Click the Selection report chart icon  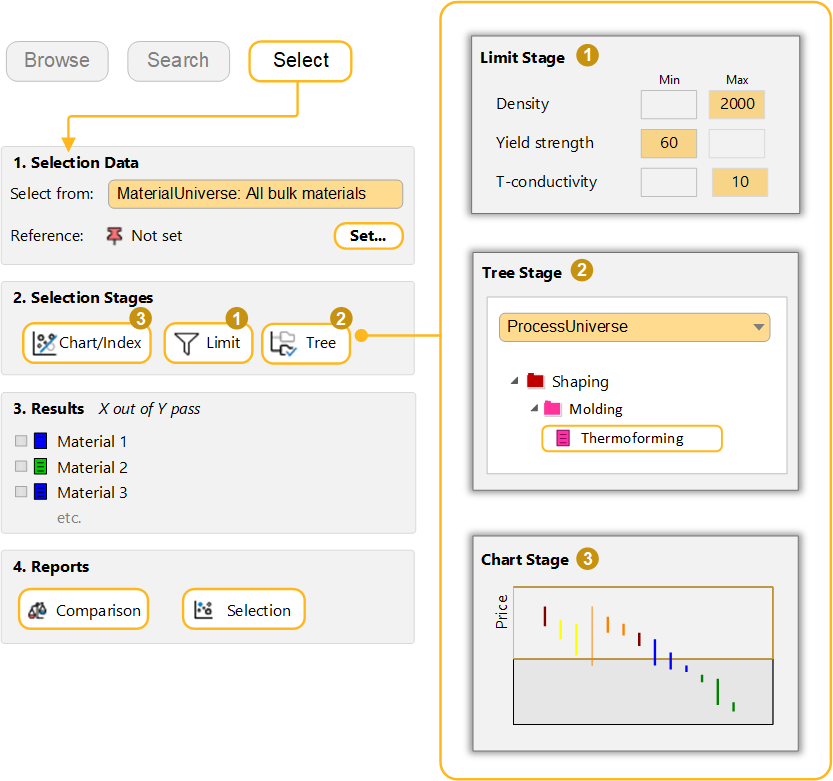click(x=204, y=610)
